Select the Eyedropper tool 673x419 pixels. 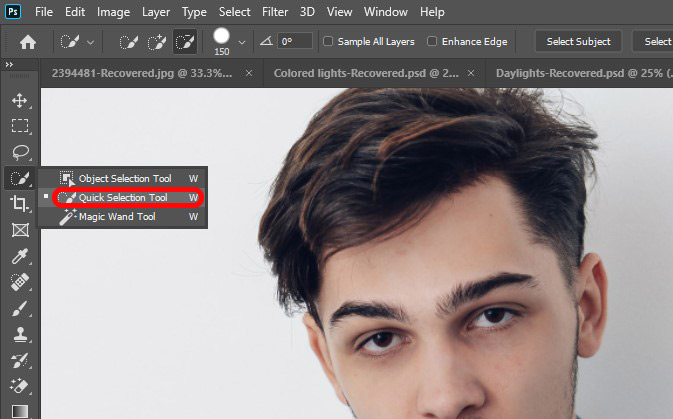(x=20, y=256)
